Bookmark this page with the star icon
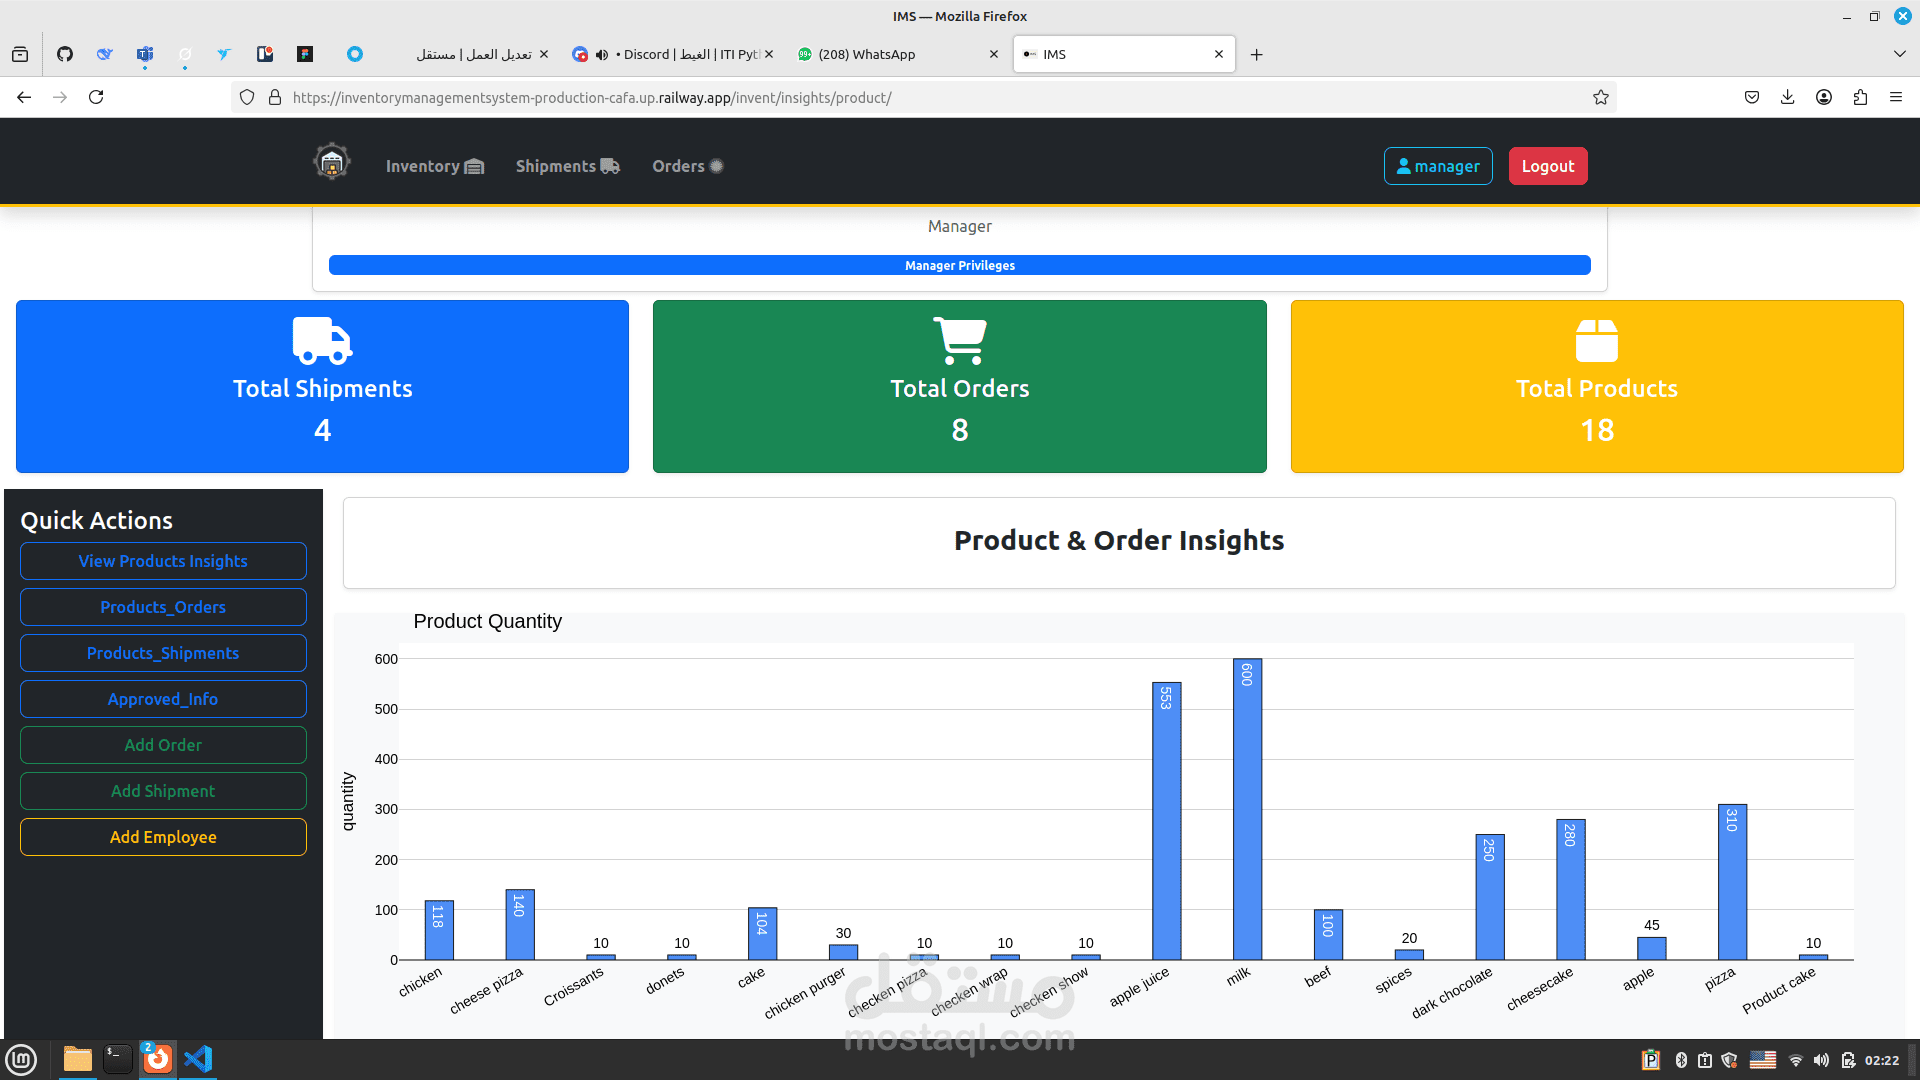Viewport: 1920px width, 1080px height. (x=1601, y=97)
